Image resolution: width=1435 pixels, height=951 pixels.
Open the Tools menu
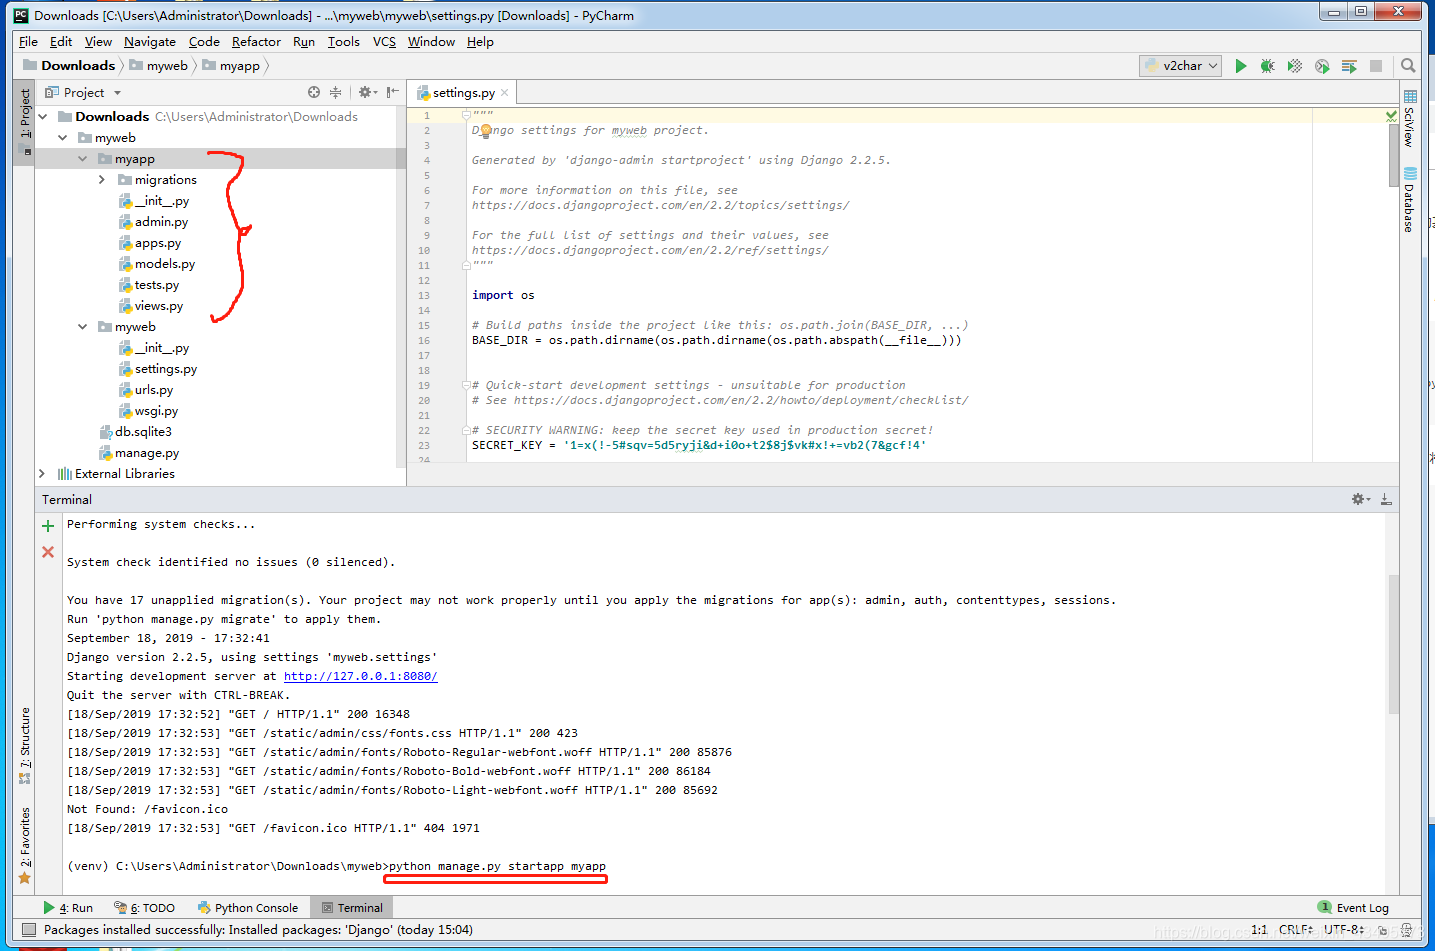click(343, 42)
